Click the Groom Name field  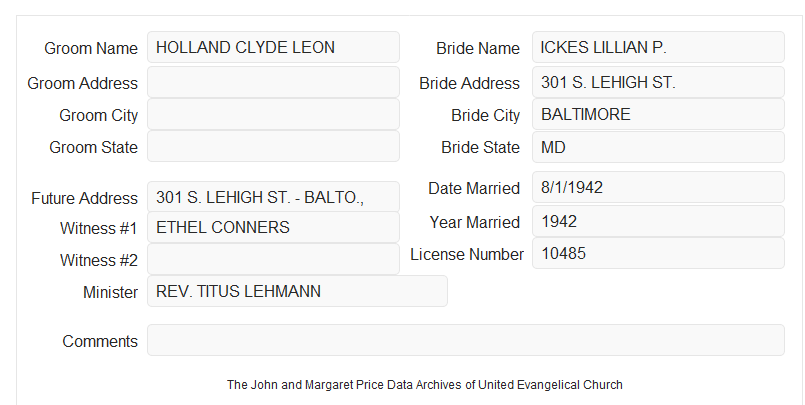(x=273, y=47)
